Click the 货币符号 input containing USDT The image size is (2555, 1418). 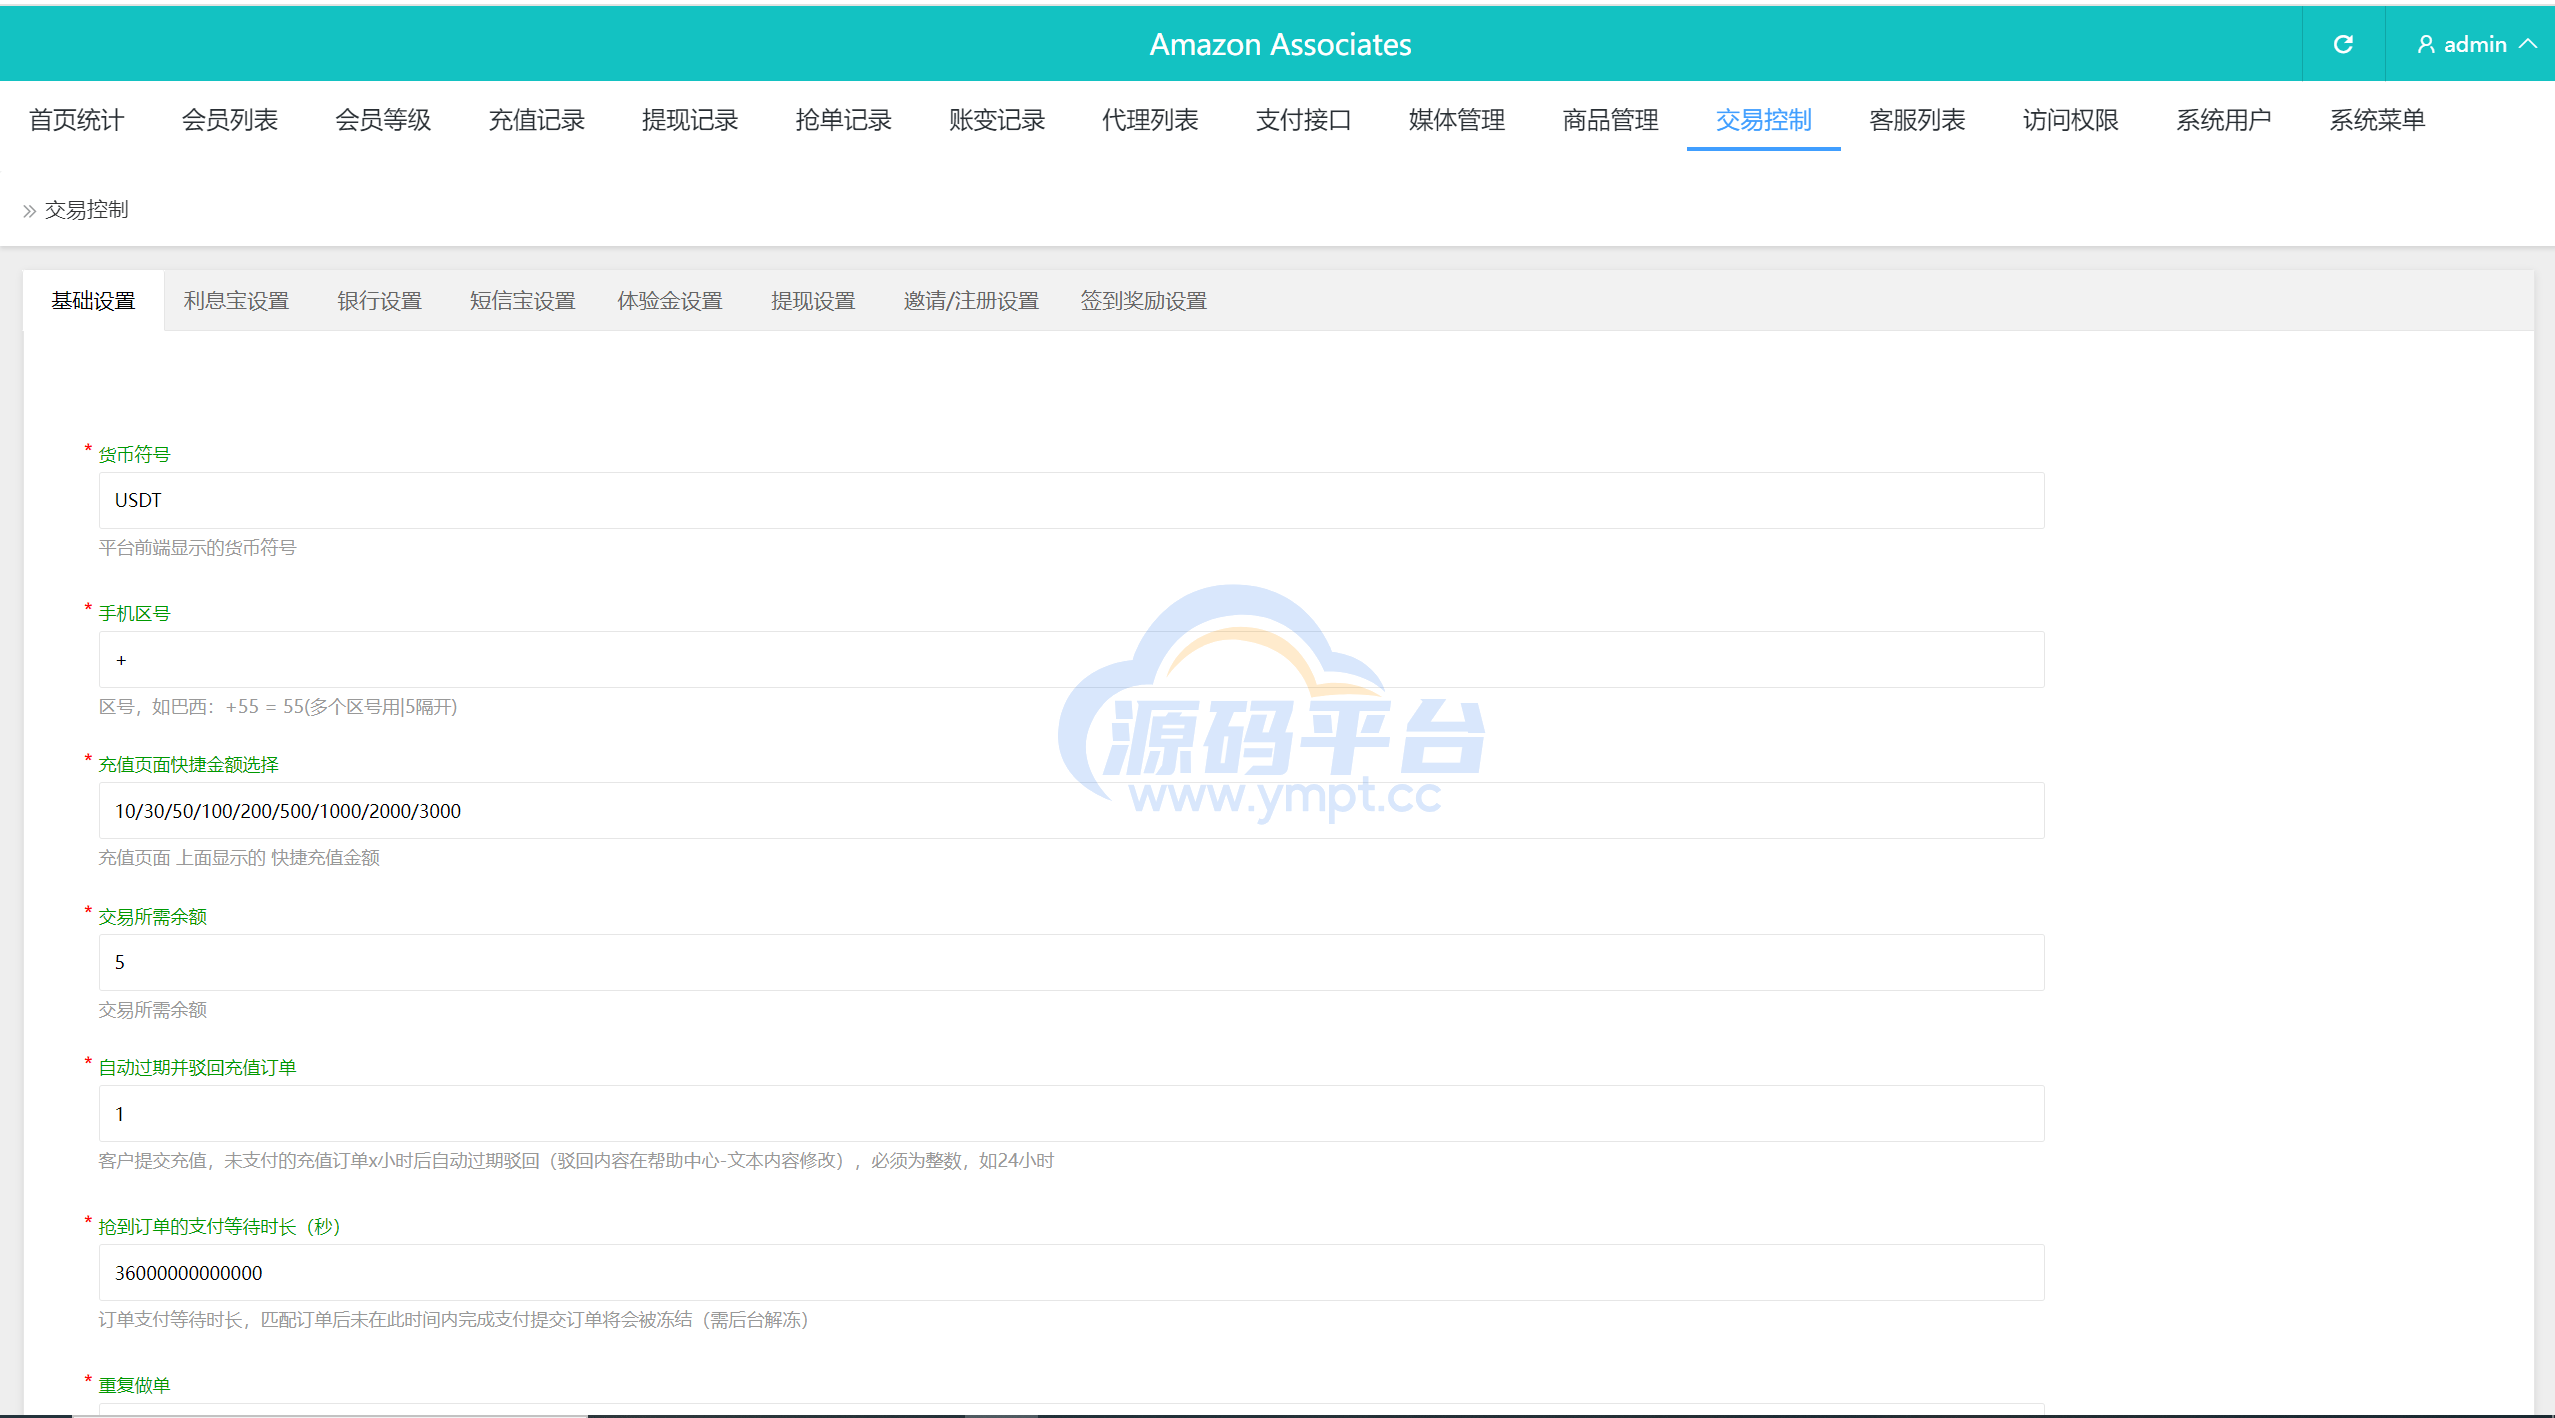[x=1070, y=500]
